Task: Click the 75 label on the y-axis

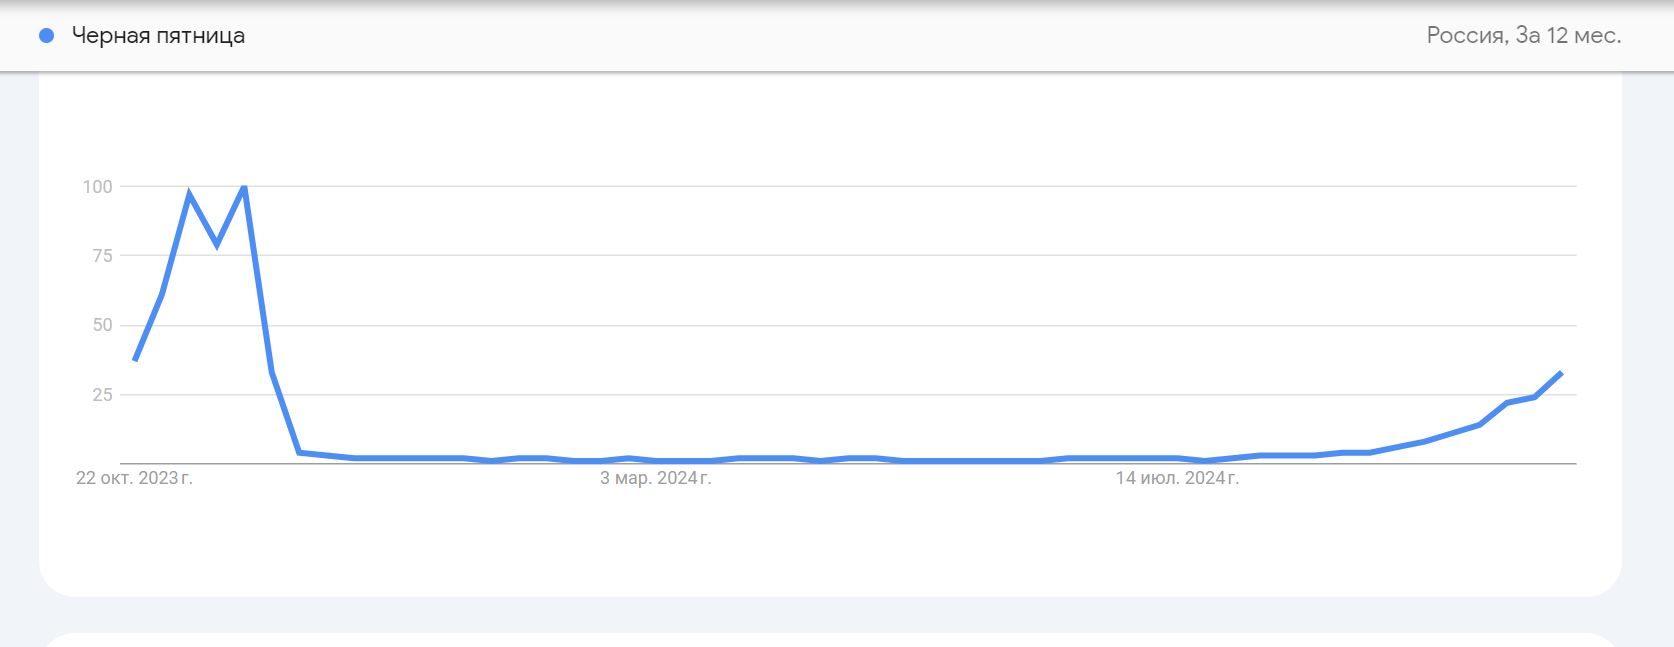Action: point(102,256)
